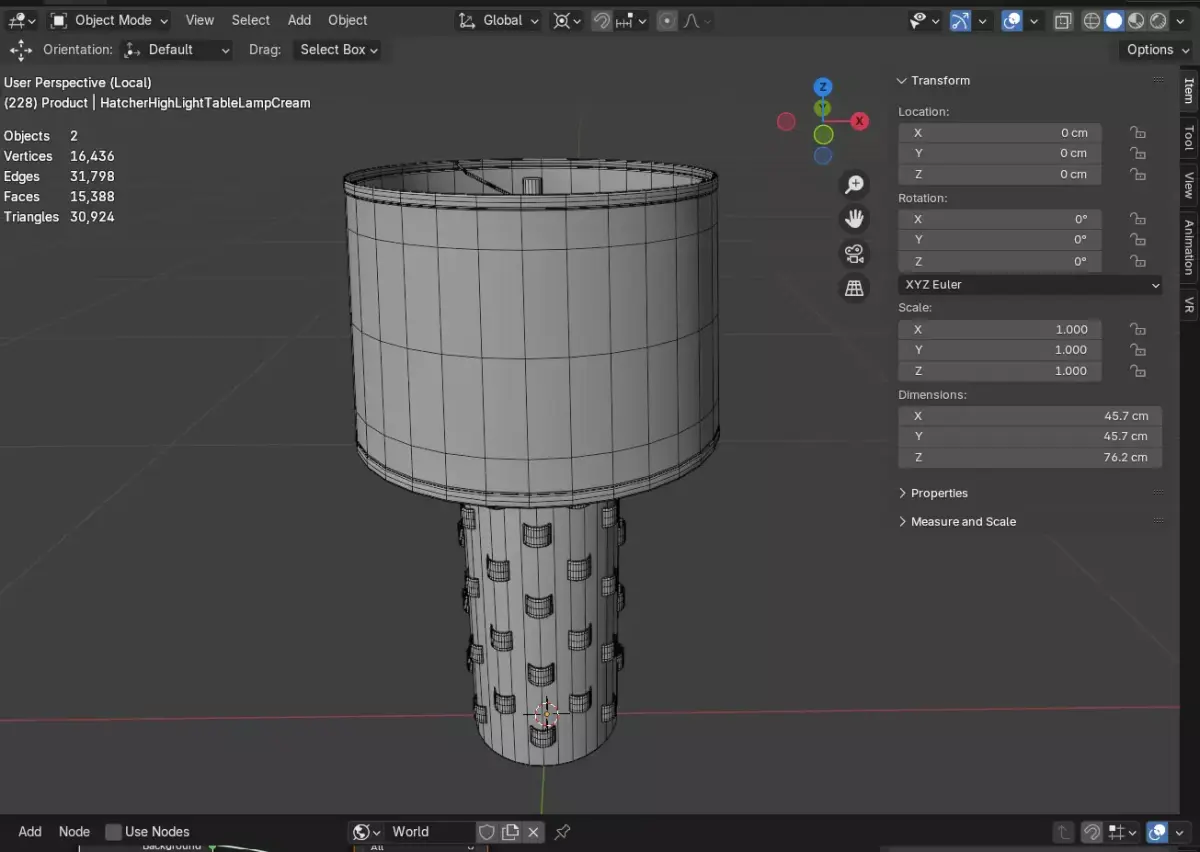Toggle the Show Overlays button
The height and width of the screenshot is (852, 1200).
point(1012,20)
